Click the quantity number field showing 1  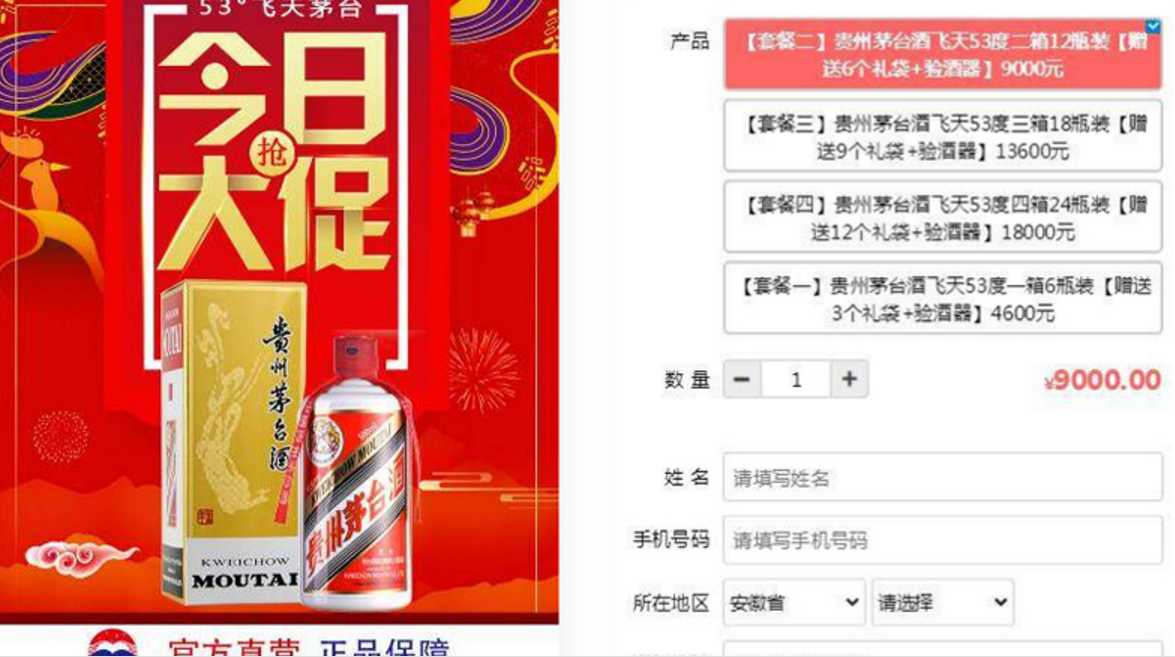click(x=796, y=379)
